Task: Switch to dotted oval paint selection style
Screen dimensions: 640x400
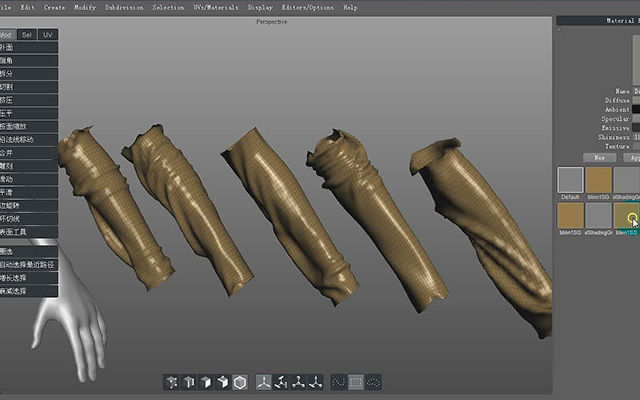Action: (x=373, y=382)
